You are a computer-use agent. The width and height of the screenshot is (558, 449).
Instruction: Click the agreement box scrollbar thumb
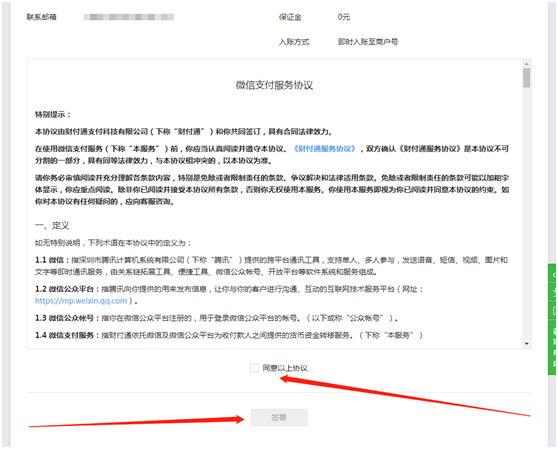(527, 78)
